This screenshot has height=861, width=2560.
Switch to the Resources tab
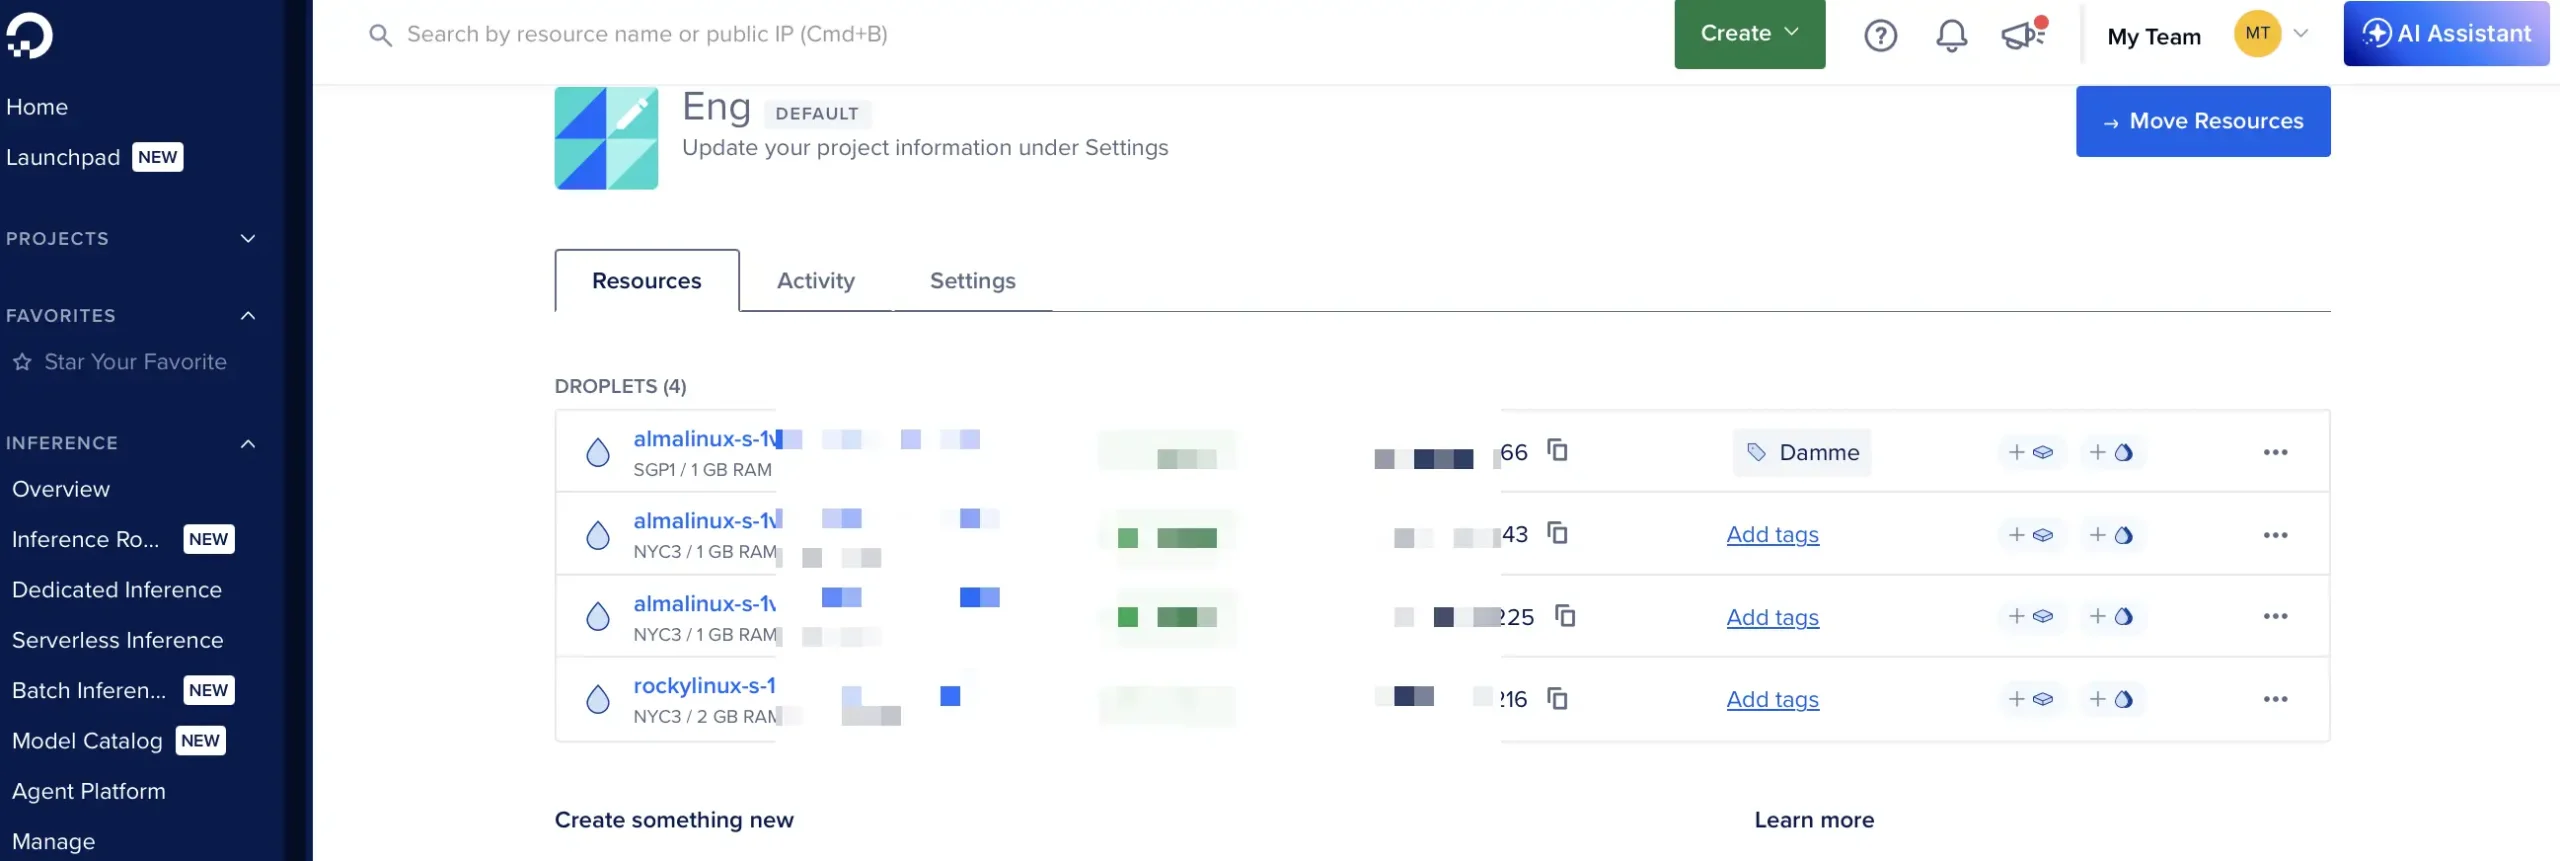point(647,280)
